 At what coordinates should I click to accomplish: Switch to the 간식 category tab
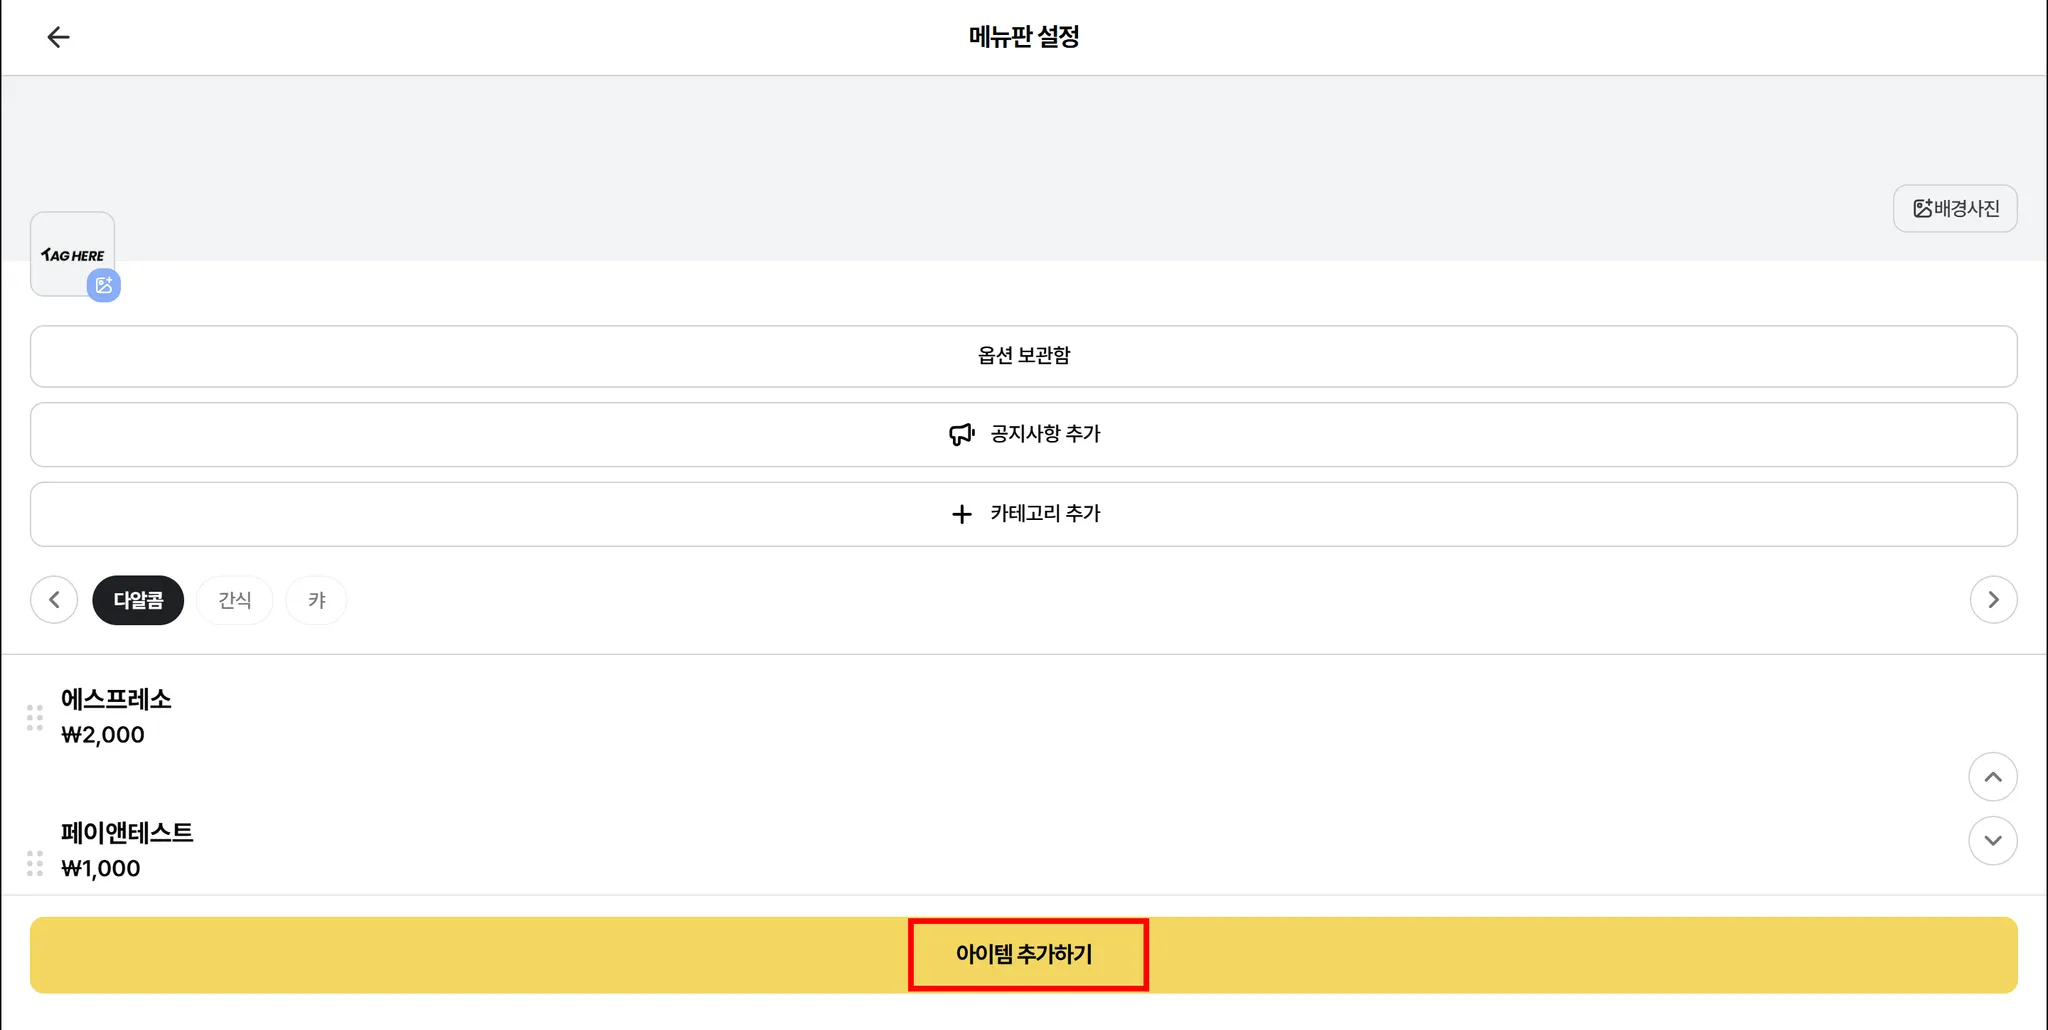tap(235, 600)
